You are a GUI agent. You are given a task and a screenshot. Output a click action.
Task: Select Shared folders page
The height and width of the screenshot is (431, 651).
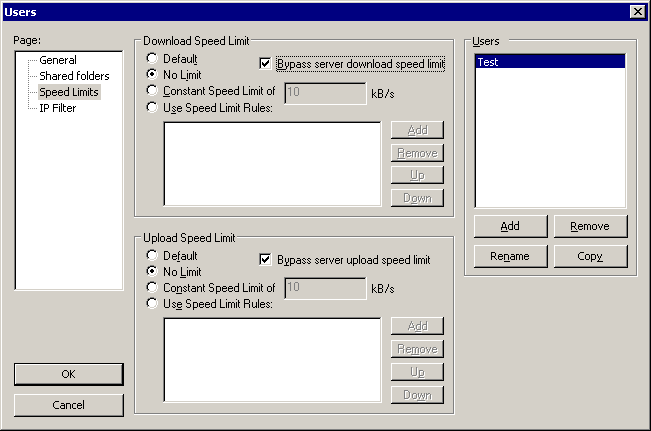(74, 76)
